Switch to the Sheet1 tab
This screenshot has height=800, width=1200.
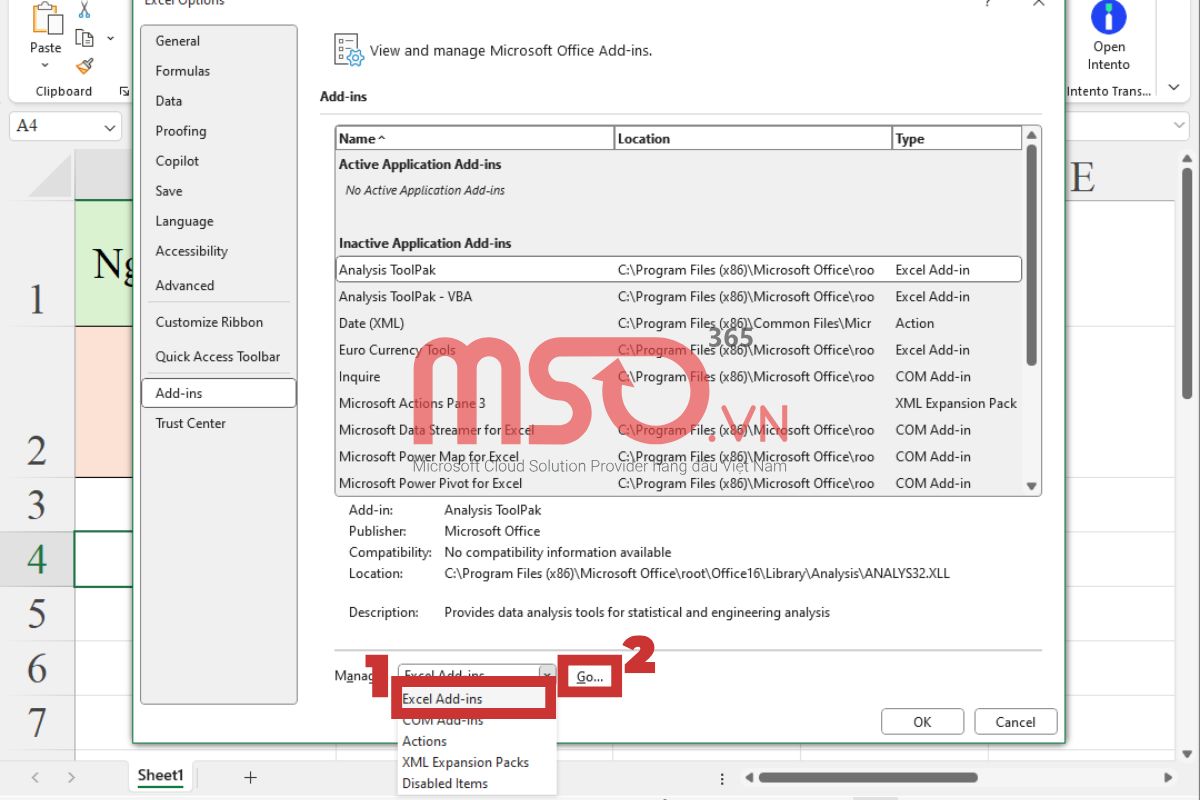(161, 776)
